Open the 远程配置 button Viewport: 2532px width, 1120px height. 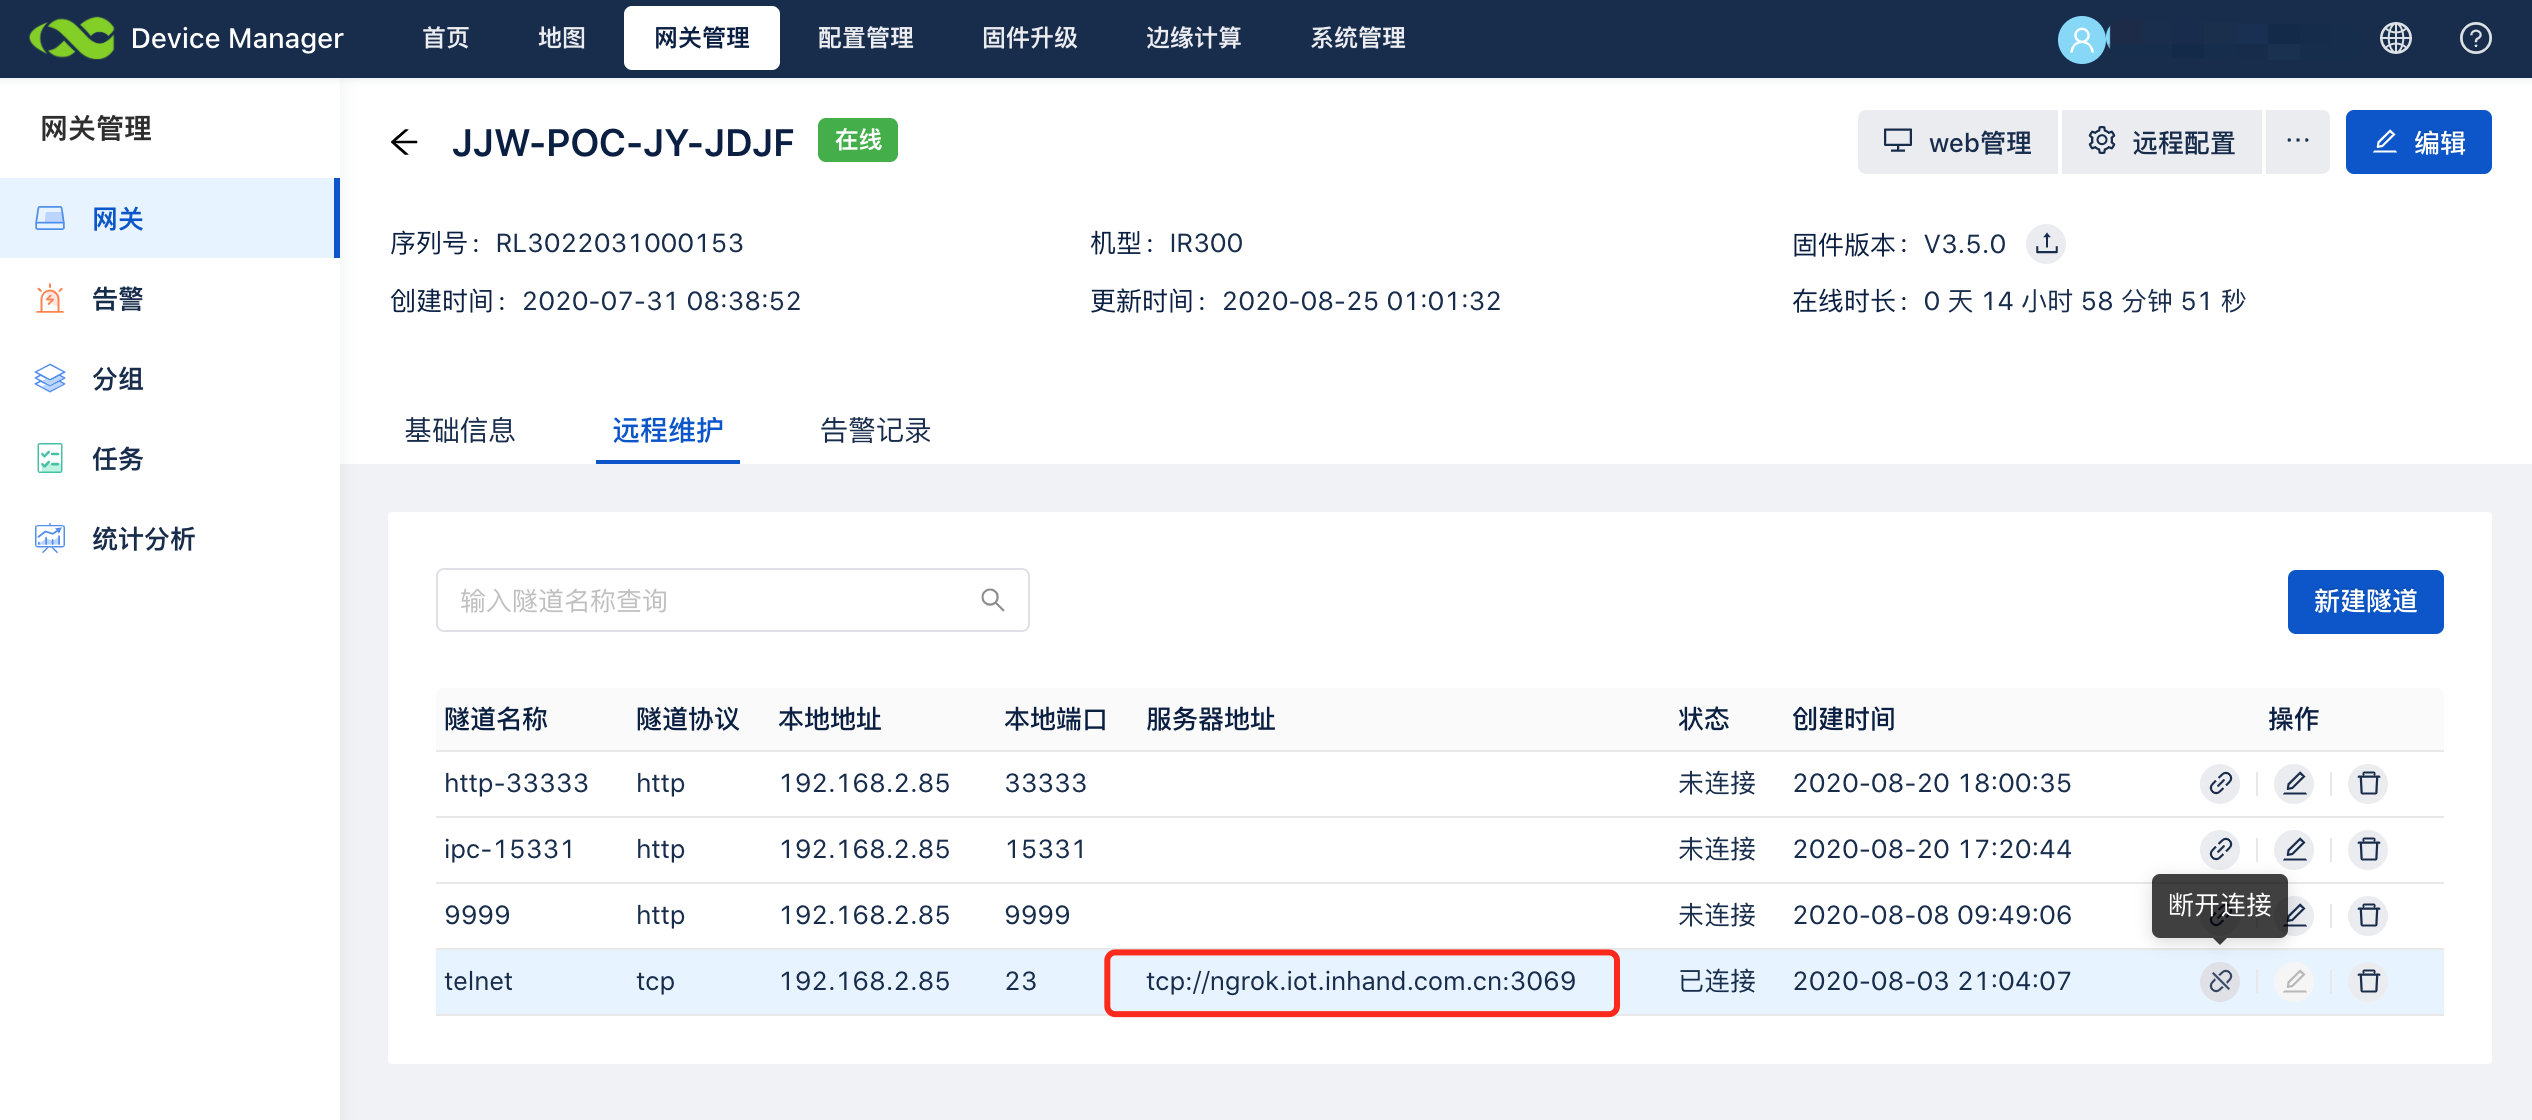(x=2161, y=142)
